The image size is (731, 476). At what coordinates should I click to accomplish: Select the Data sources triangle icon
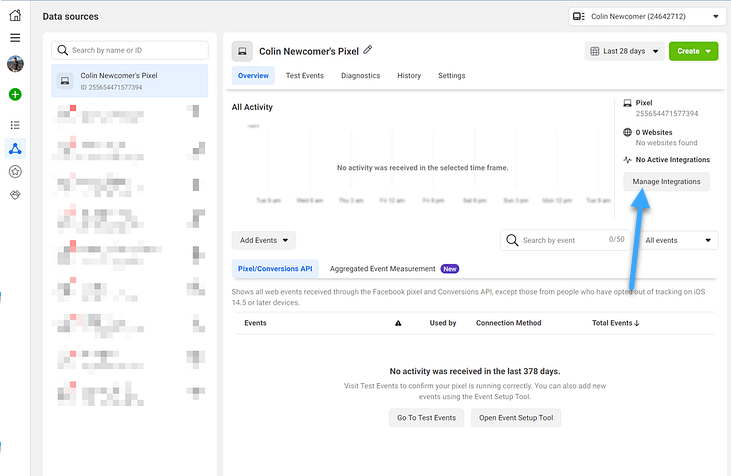click(x=15, y=149)
